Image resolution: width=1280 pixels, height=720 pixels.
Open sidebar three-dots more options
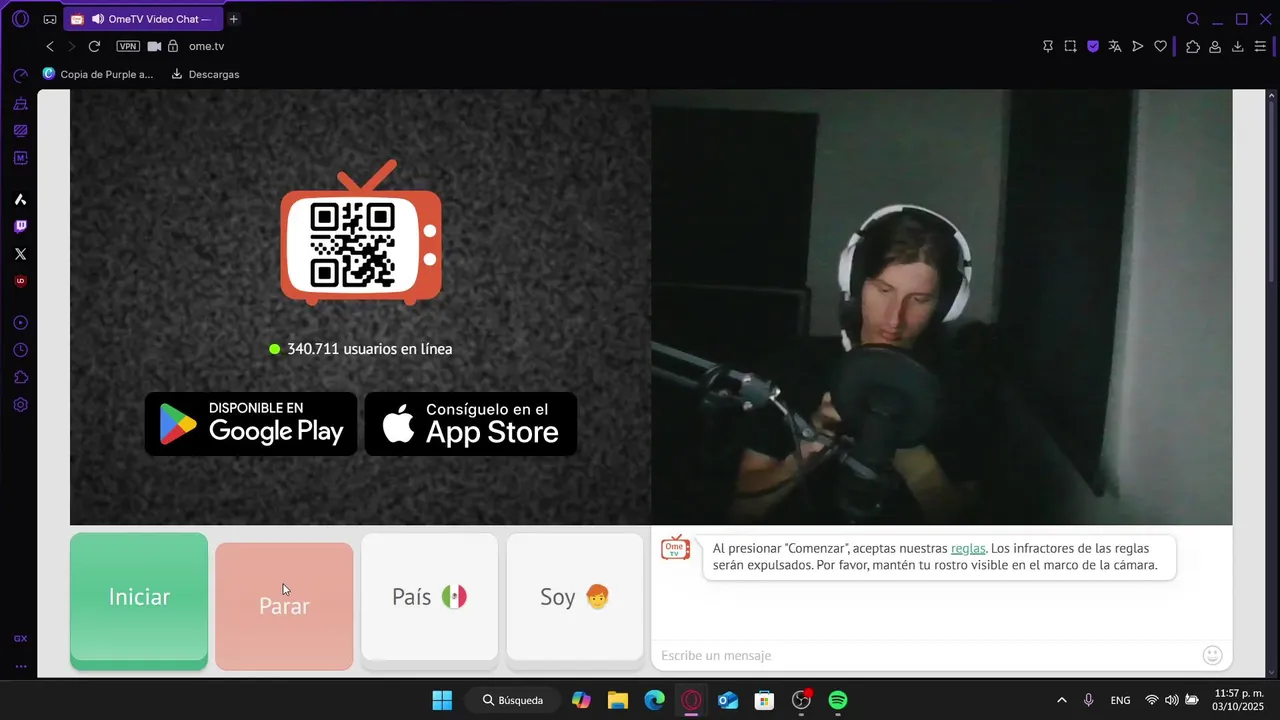[20, 666]
